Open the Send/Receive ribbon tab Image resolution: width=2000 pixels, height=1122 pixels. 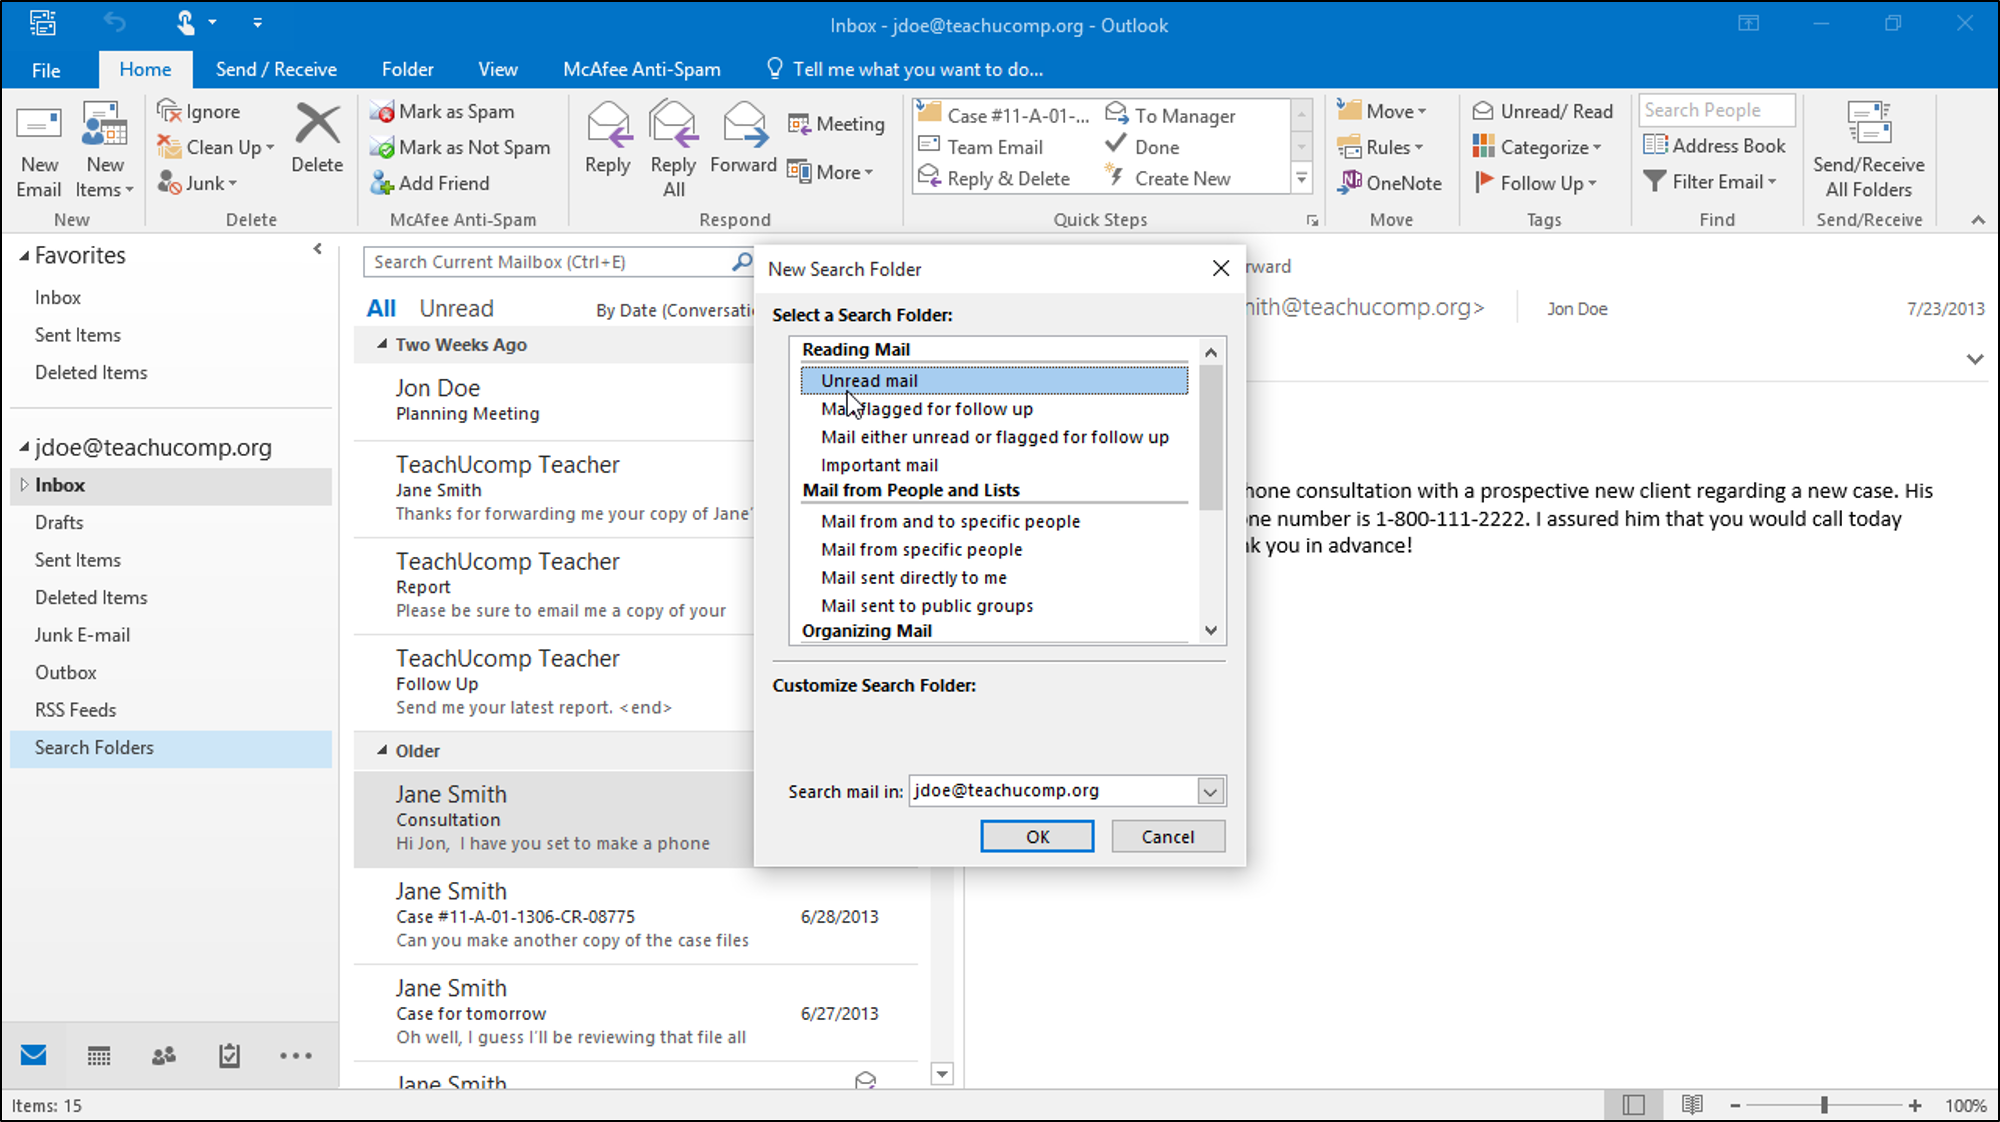point(276,69)
